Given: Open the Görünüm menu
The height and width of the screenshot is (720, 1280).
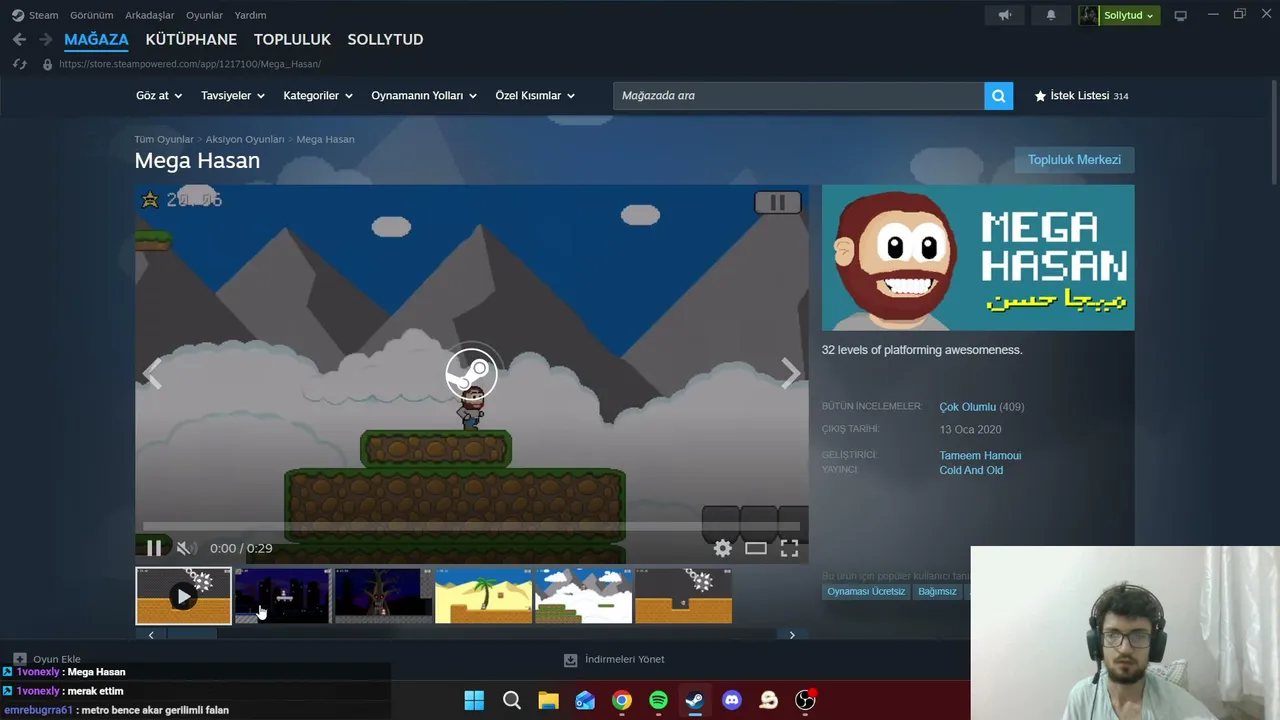Looking at the screenshot, I should click(92, 15).
